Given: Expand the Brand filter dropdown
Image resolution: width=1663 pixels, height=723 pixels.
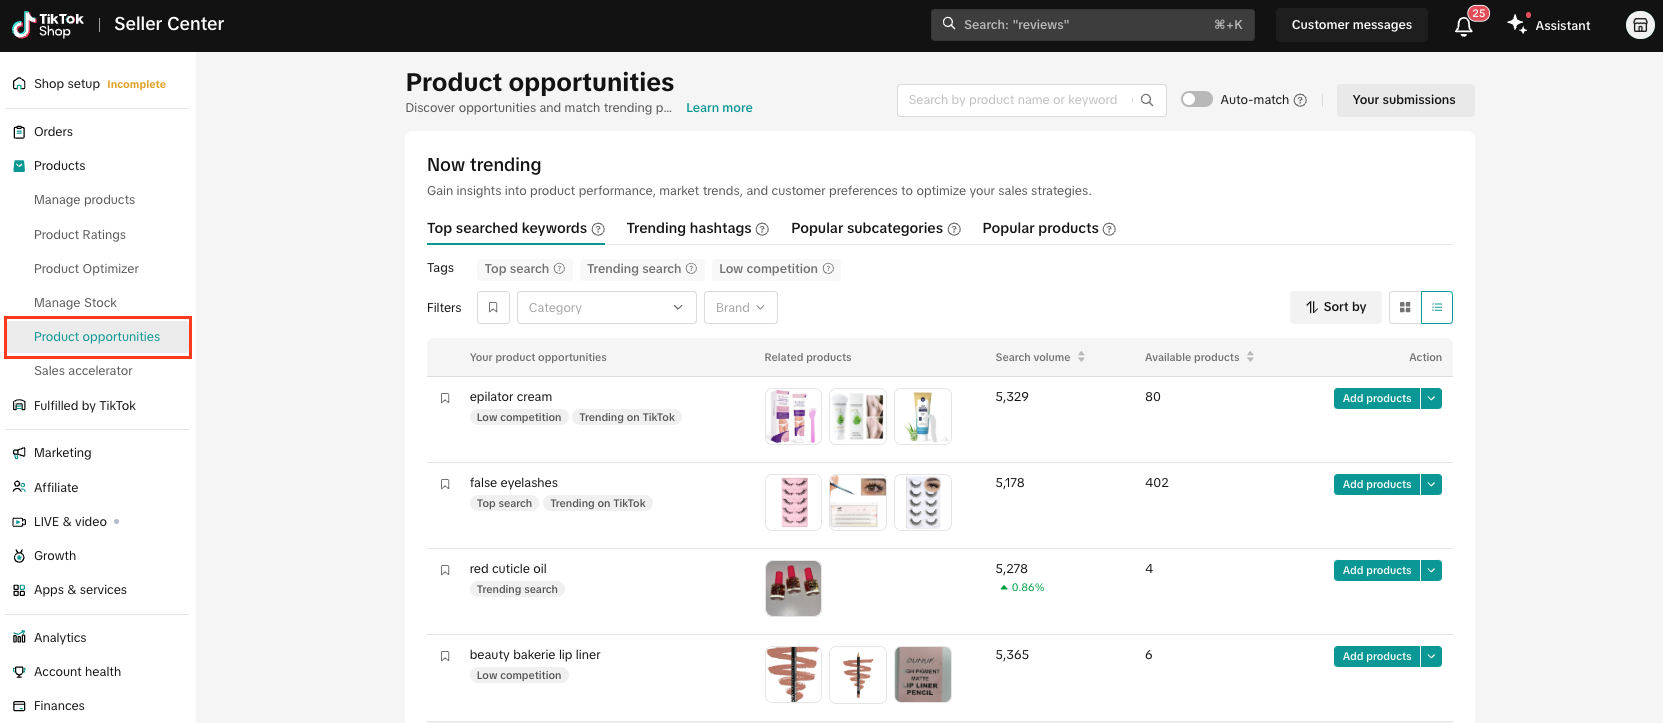Looking at the screenshot, I should click(x=740, y=308).
